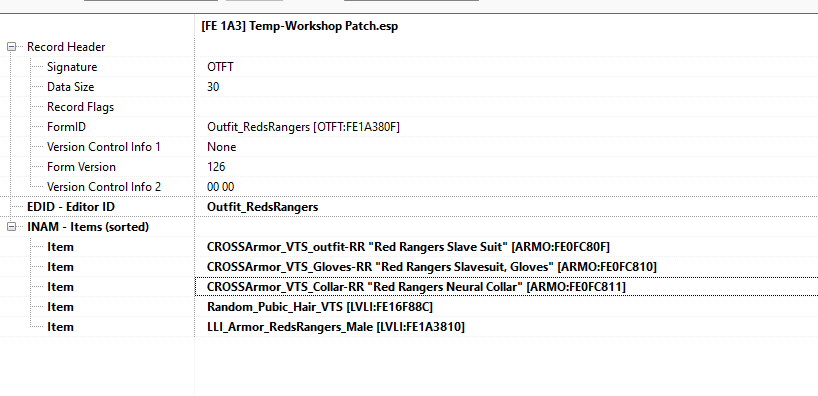Select Random_Pubic_Hair_VTS [LVLI:FE16F88C] item value
818x396 pixels.
coord(320,307)
